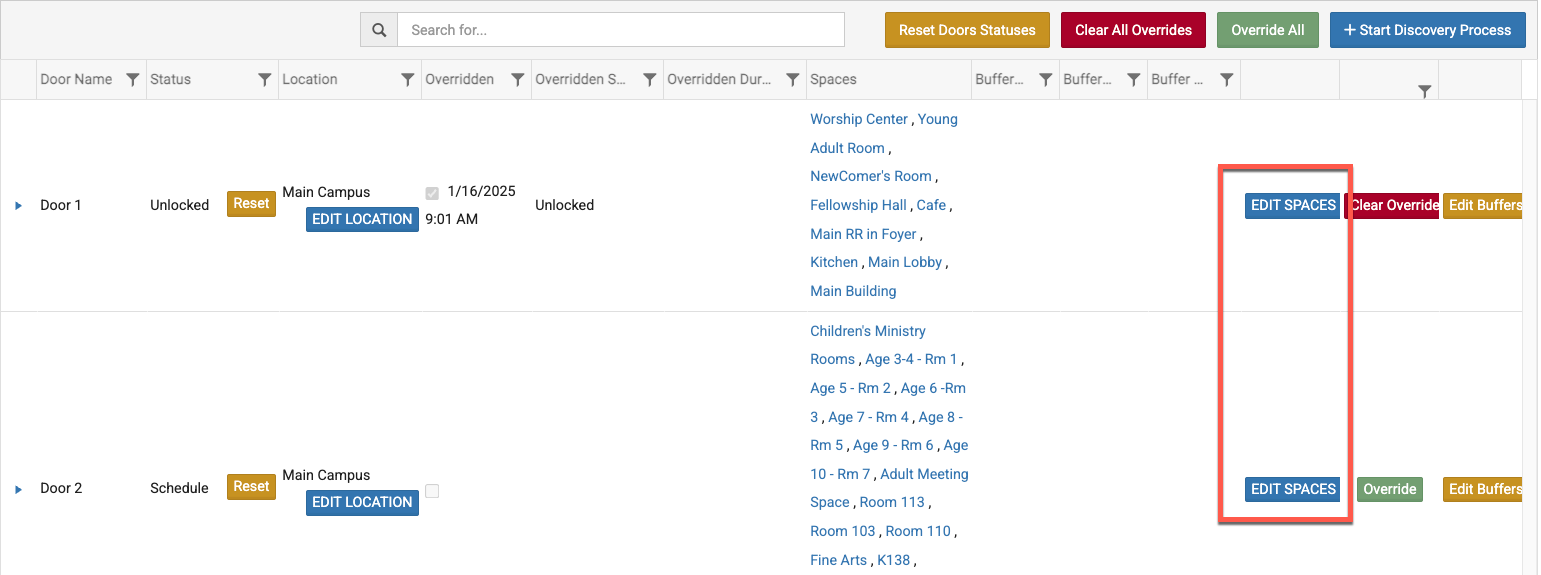Sort by Location column header
This screenshot has height=575, width=1541.
(x=310, y=80)
